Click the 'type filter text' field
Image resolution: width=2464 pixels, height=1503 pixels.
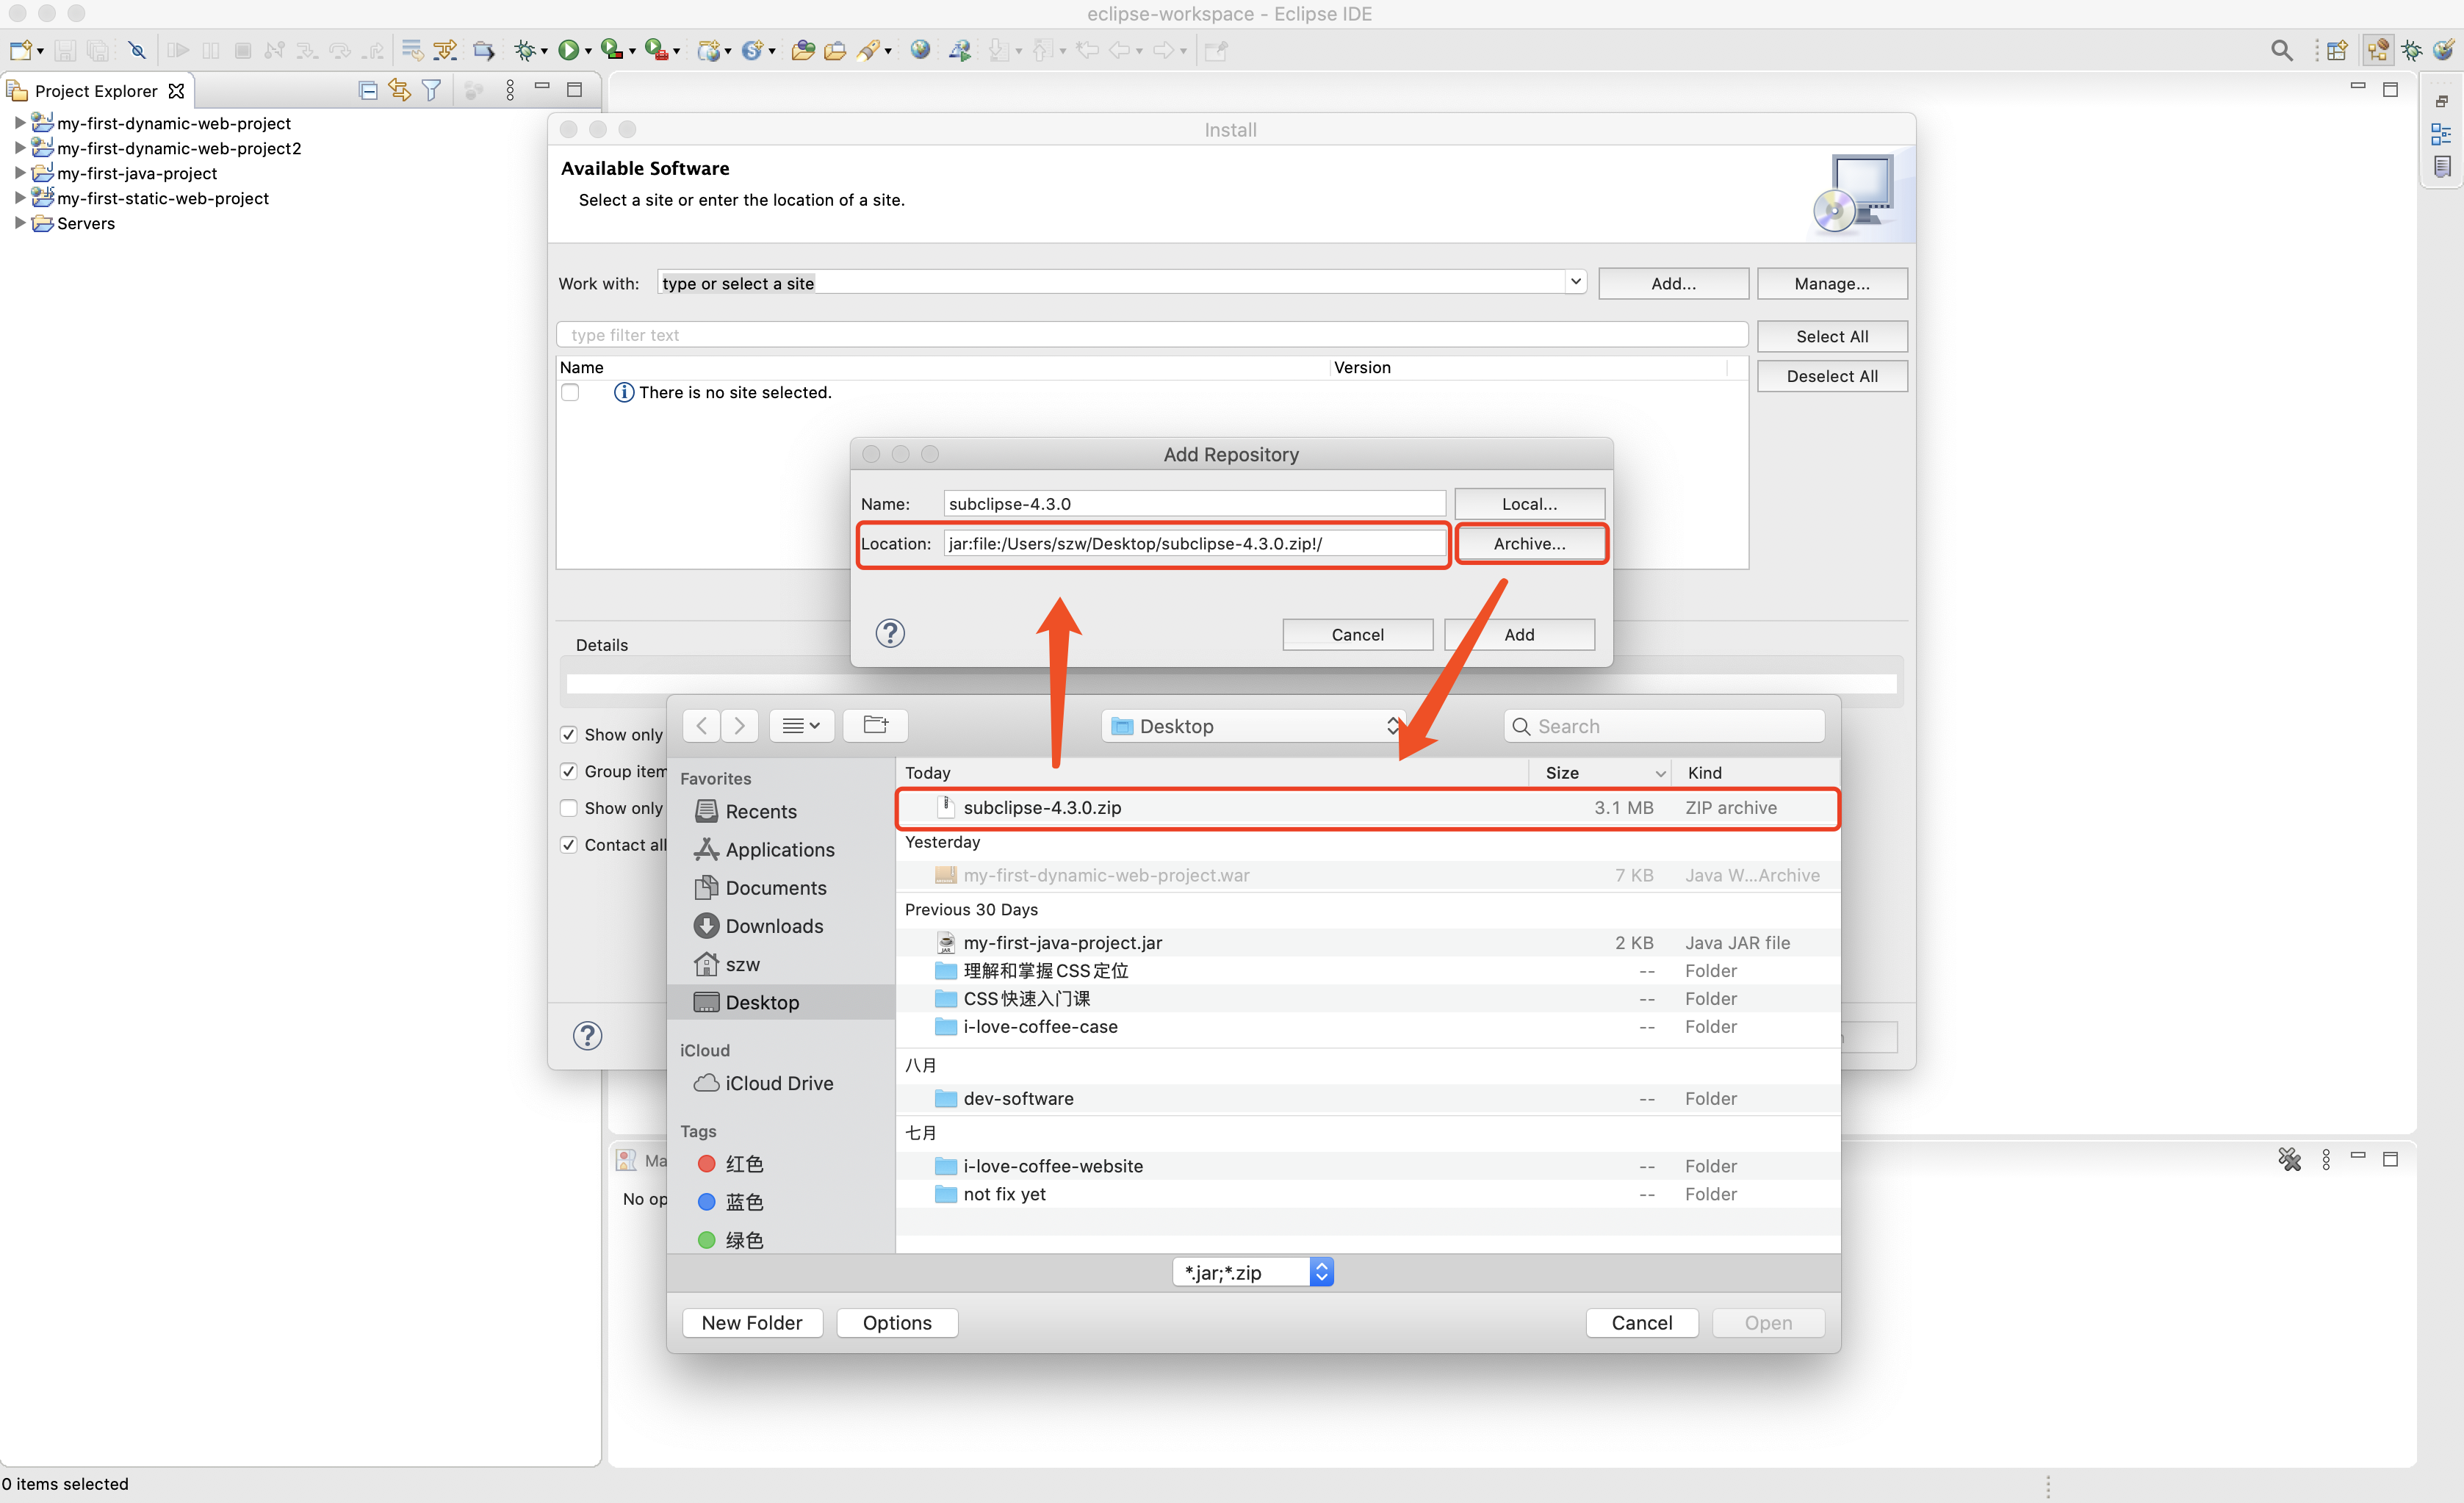tap(1152, 335)
